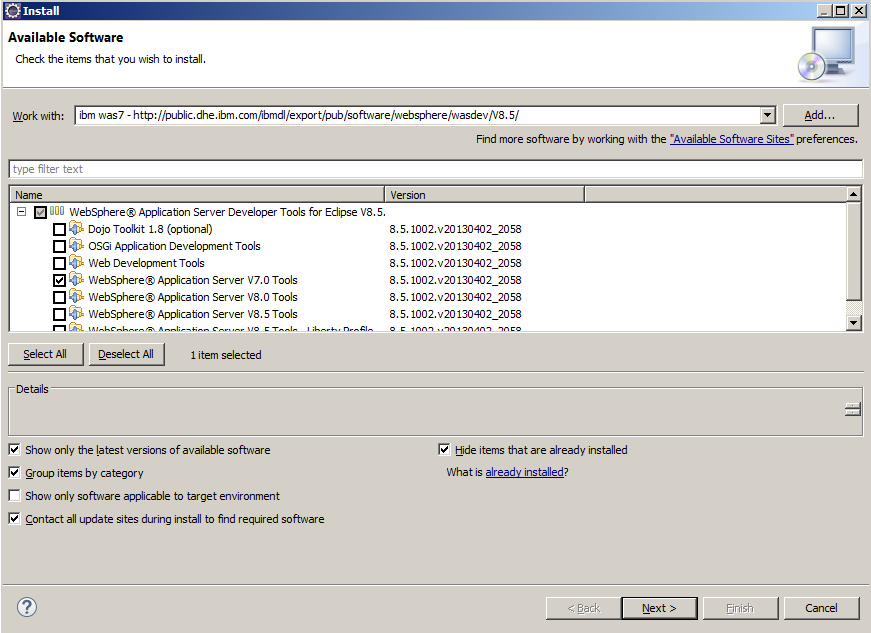Click the WebSphere V8.5 Tools feature icon
Screen dimensions: 871x633
pyautogui.click(x=77, y=314)
